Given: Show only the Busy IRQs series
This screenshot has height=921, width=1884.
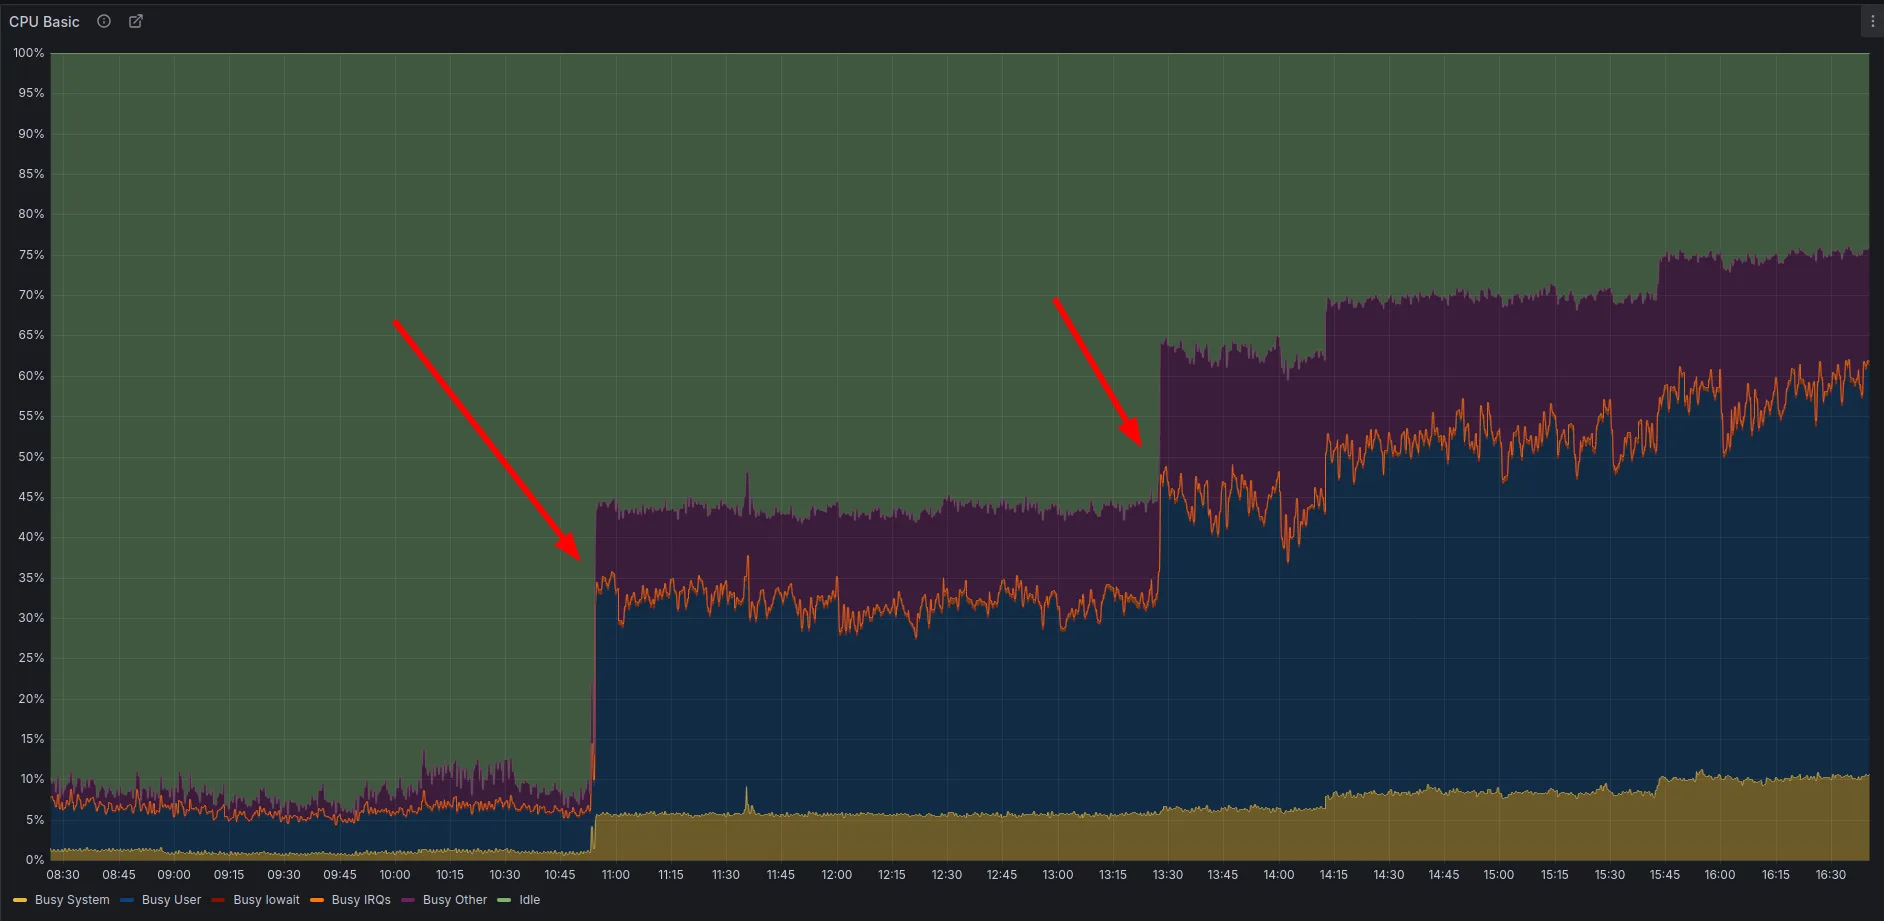Looking at the screenshot, I should pos(361,900).
